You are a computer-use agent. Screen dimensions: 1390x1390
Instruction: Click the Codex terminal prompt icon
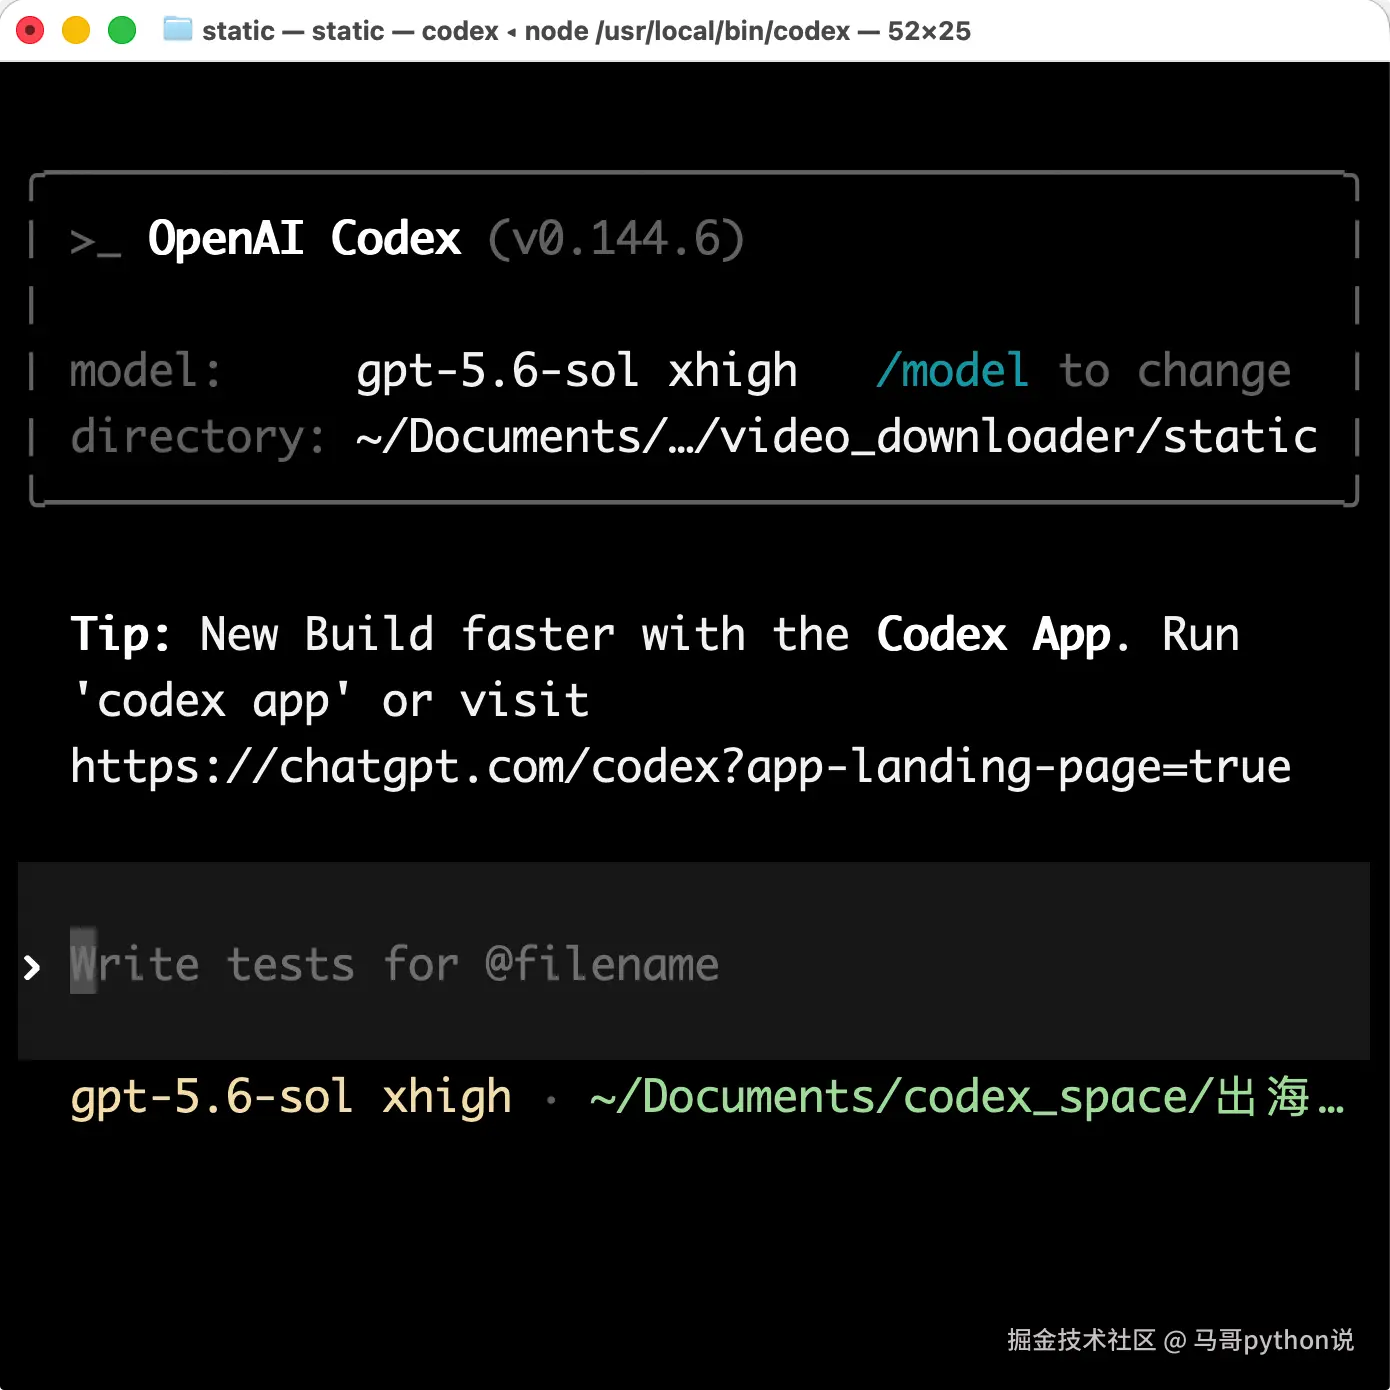[x=95, y=241]
